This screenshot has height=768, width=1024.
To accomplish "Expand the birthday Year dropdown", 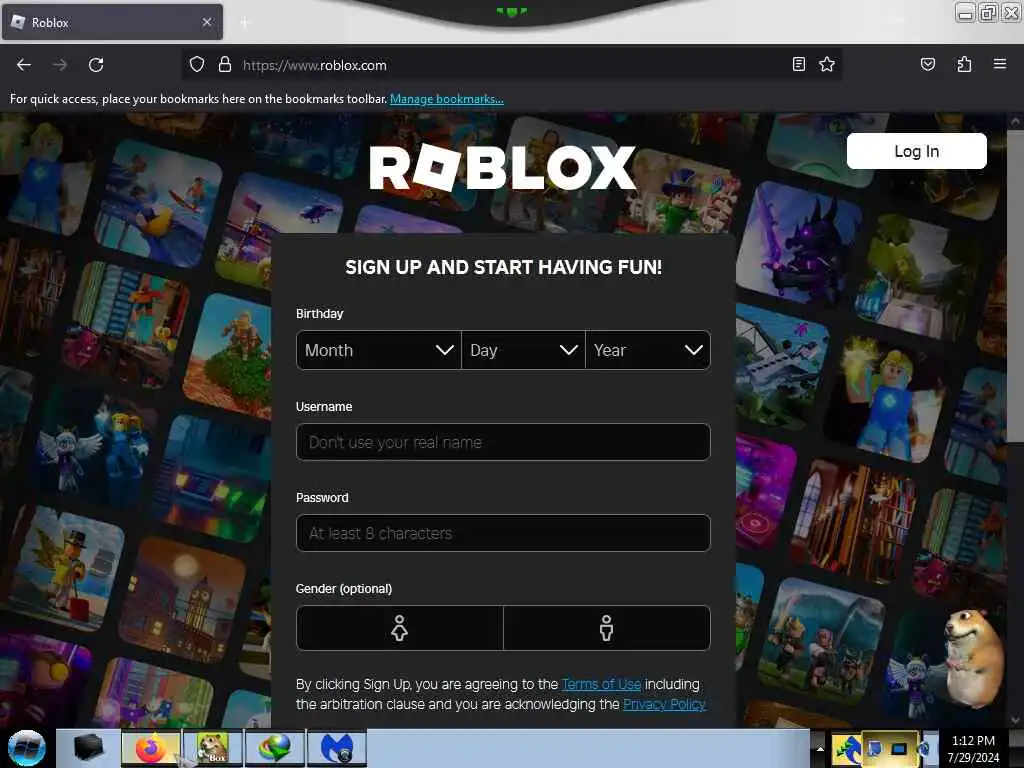I will [x=648, y=350].
